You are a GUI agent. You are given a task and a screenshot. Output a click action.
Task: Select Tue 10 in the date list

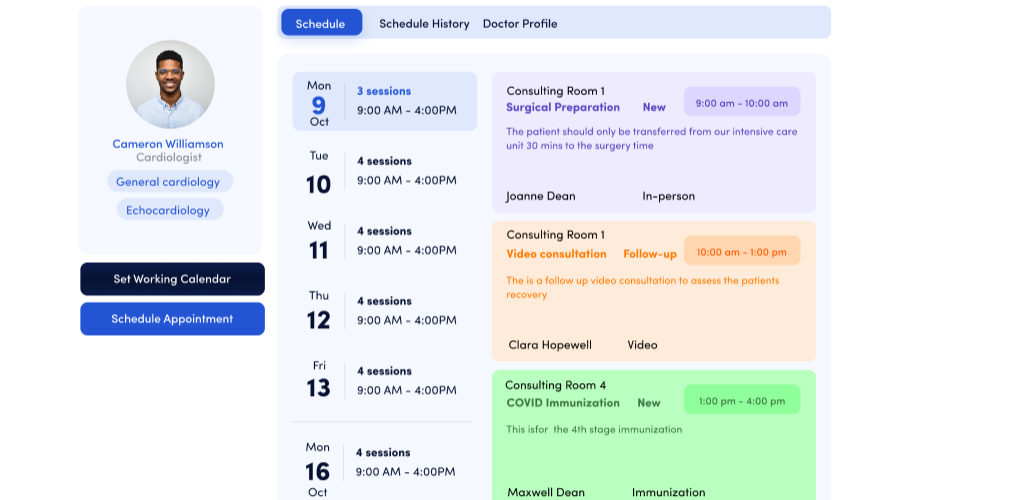pyautogui.click(x=385, y=173)
